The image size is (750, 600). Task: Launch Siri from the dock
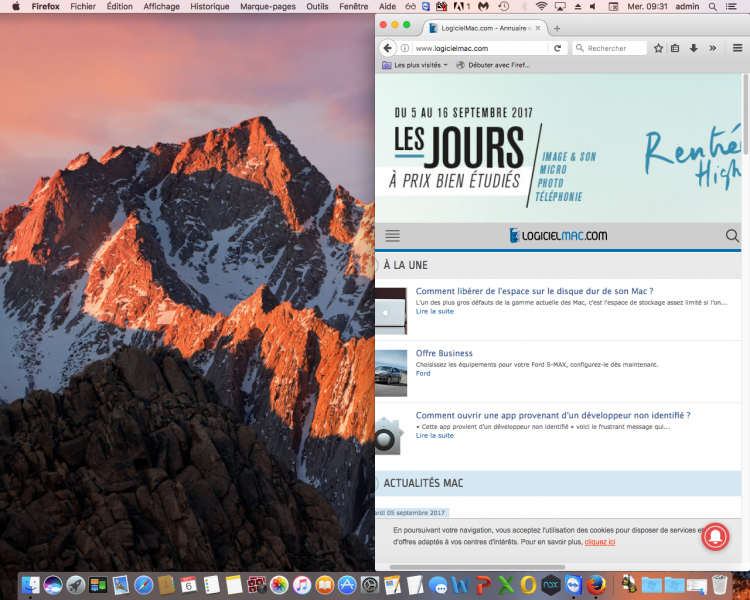tap(53, 585)
